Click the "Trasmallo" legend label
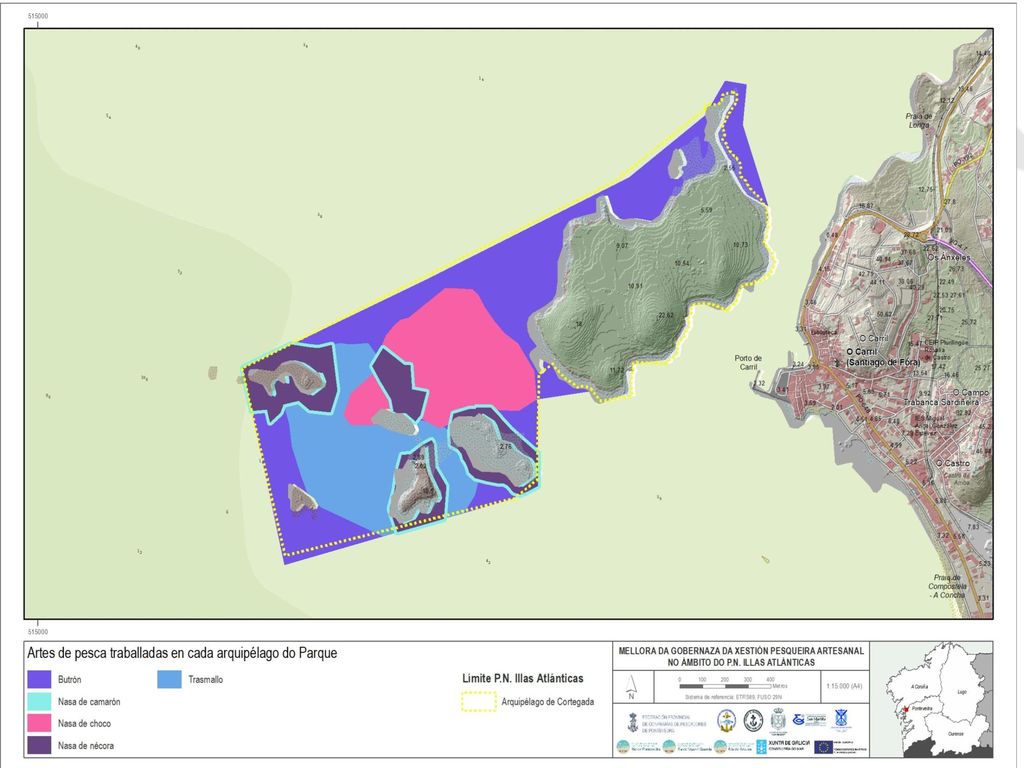Viewport: 1024px width, 768px height. tap(206, 679)
